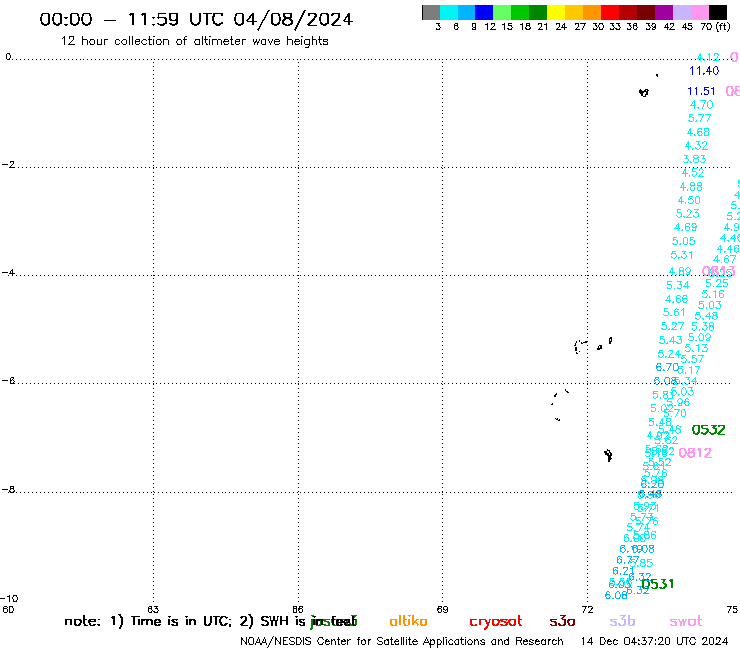Click the 4.32 wave height reading
740x650 pixels.
click(x=696, y=146)
